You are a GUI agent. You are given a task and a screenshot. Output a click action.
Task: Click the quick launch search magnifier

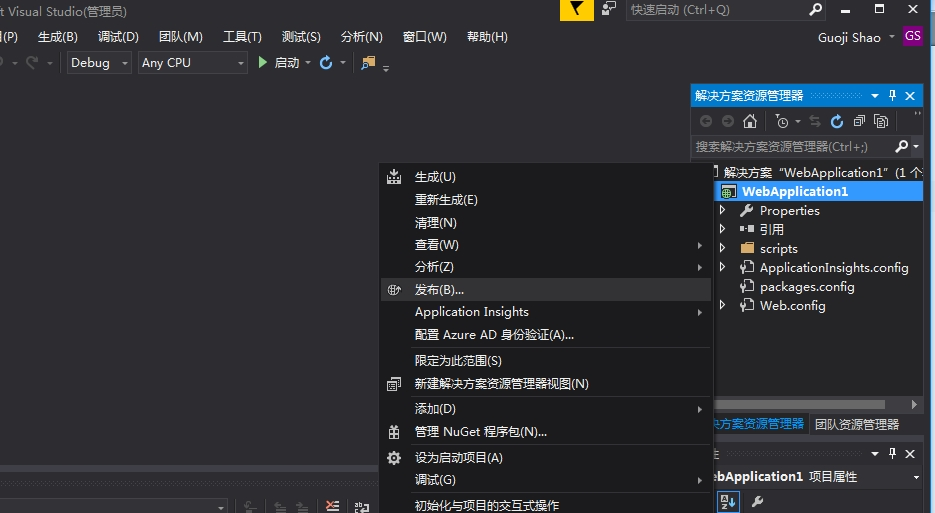(x=815, y=10)
